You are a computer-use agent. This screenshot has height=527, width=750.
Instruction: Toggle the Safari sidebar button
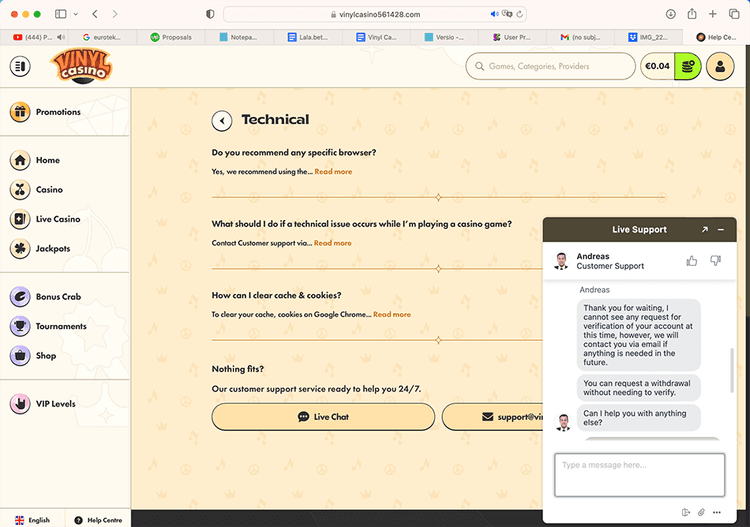pyautogui.click(x=61, y=14)
